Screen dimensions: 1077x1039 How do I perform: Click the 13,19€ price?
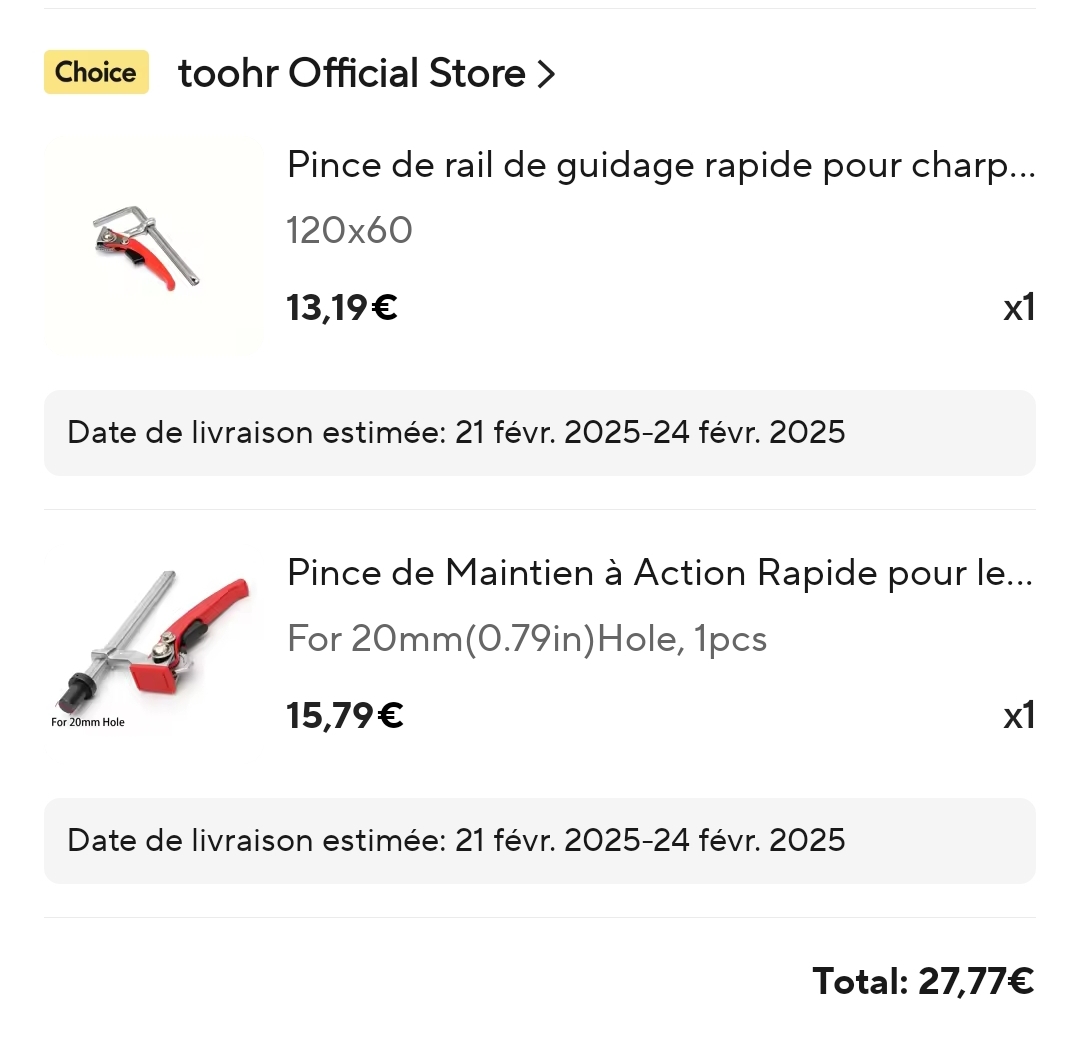pos(342,308)
